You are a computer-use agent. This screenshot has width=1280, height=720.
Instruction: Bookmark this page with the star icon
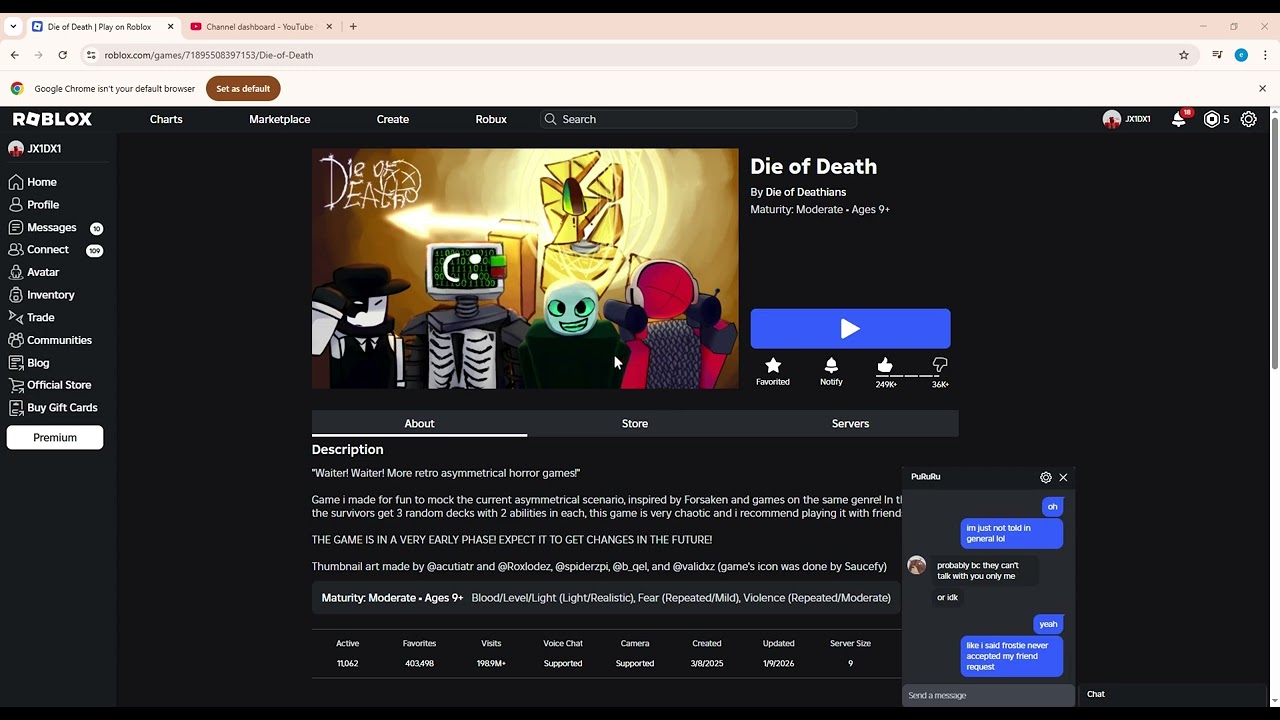tap(1184, 55)
